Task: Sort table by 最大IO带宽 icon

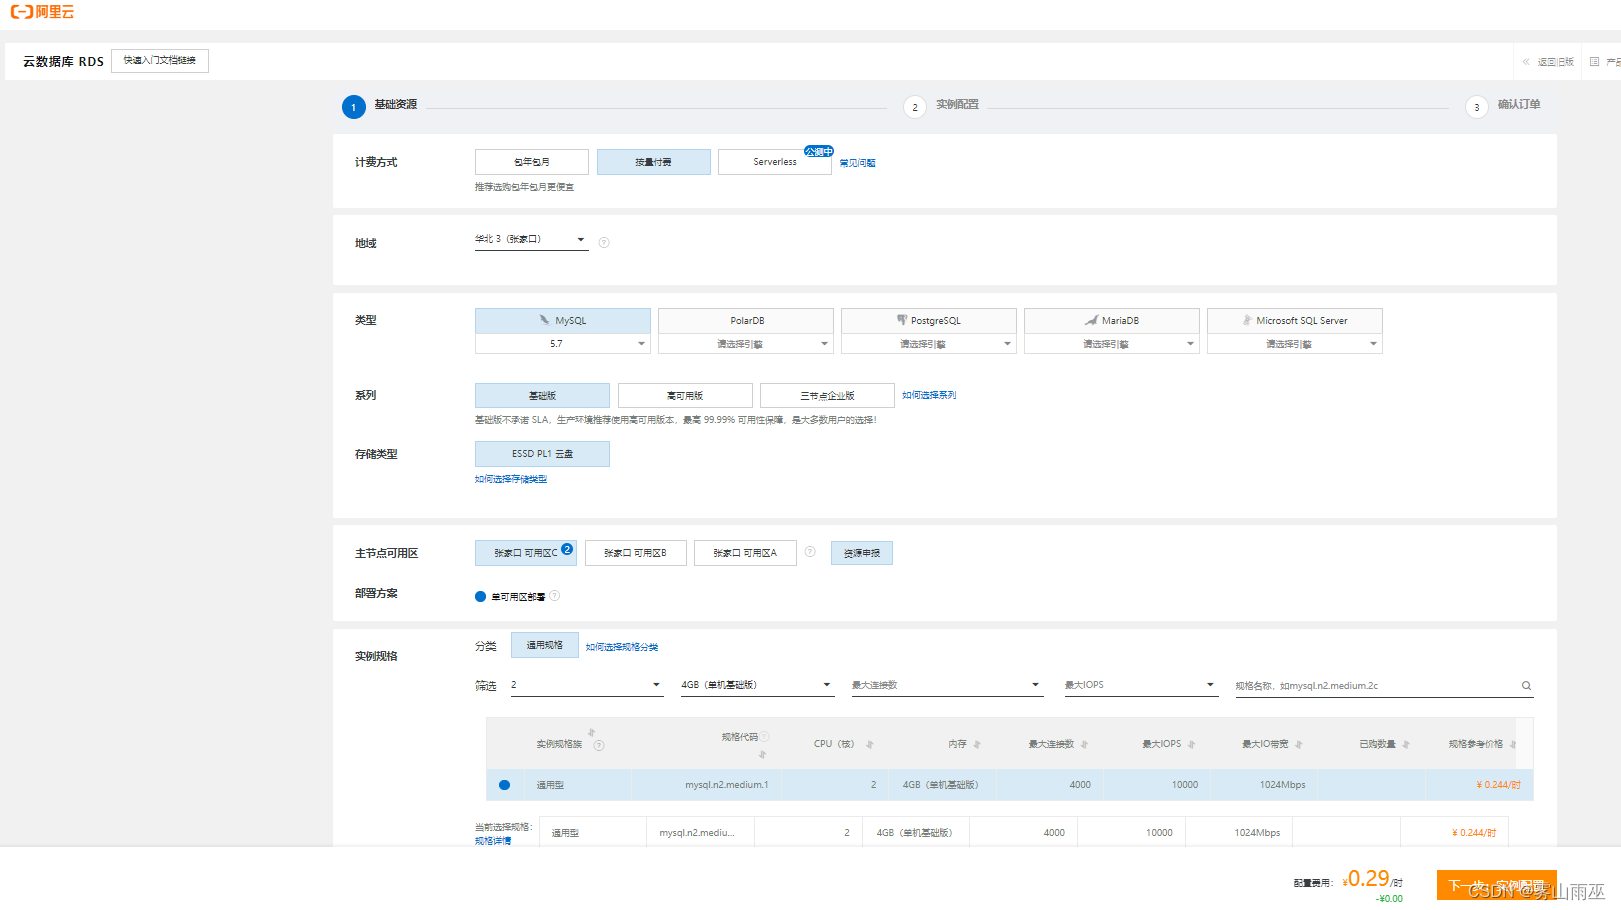Action: pos(1299,744)
